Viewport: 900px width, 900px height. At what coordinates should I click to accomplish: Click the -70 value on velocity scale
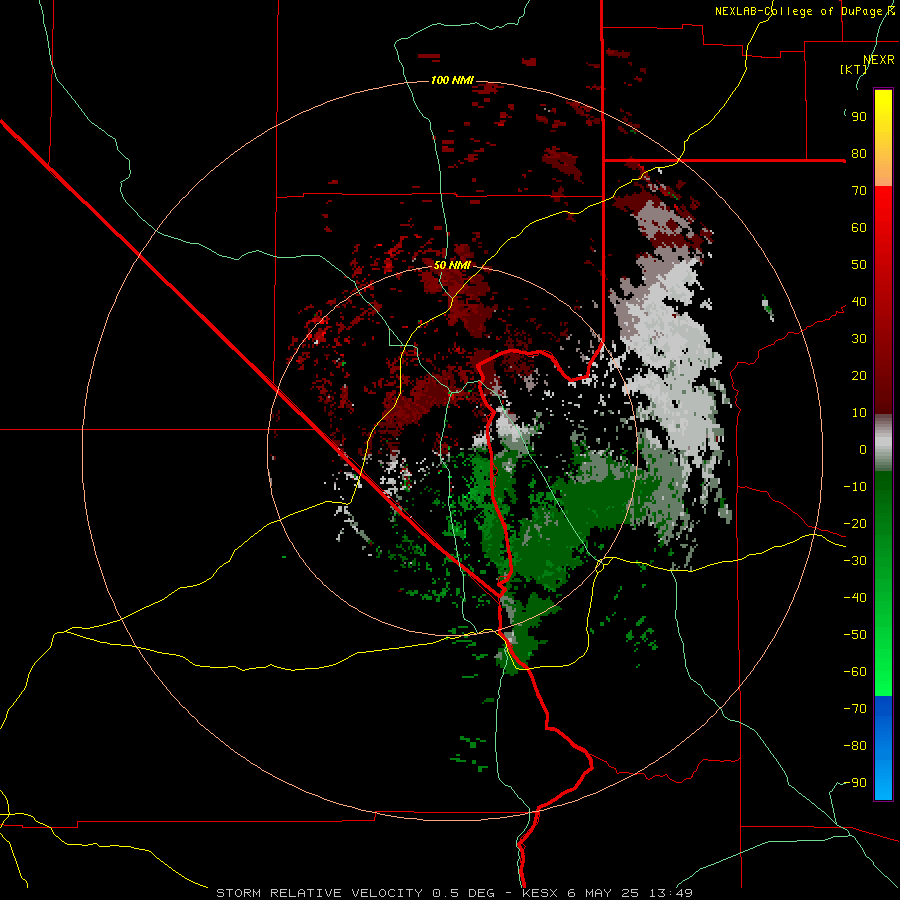click(x=855, y=709)
